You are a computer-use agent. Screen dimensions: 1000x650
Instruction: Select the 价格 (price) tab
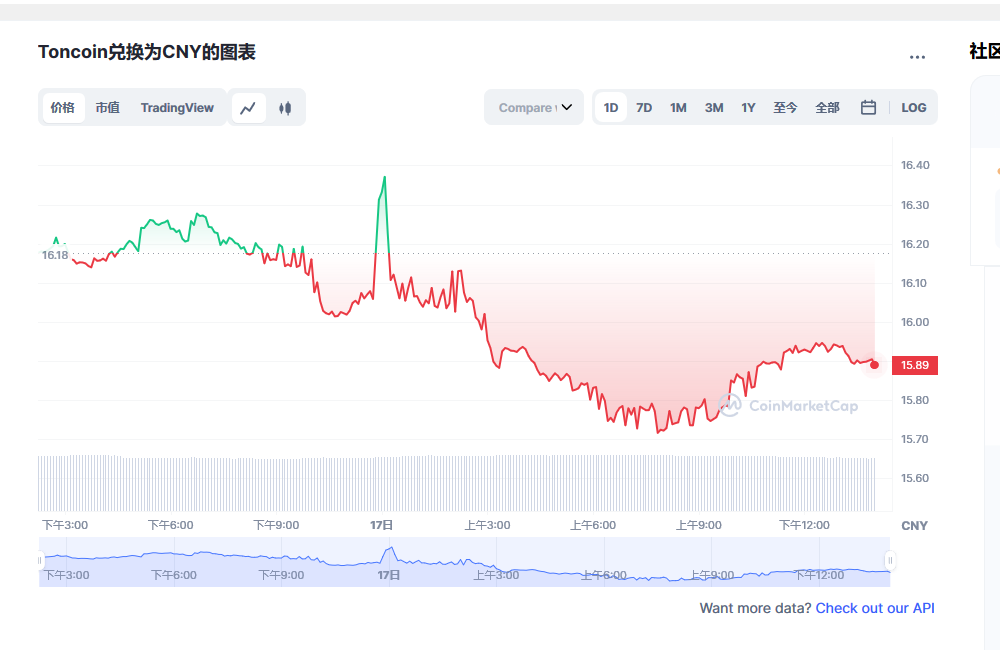coord(63,107)
